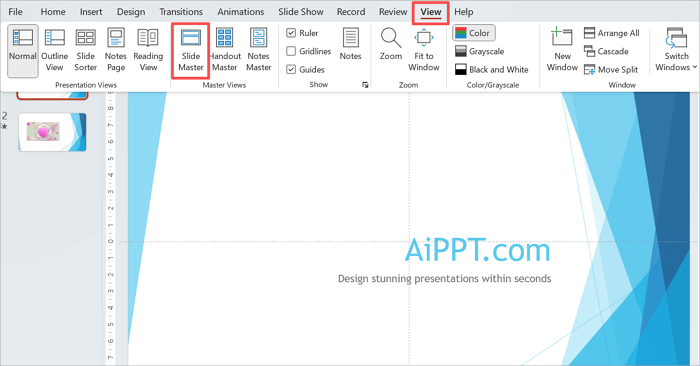This screenshot has height=366, width=700.
Task: Arrange All windows
Action: 612,33
